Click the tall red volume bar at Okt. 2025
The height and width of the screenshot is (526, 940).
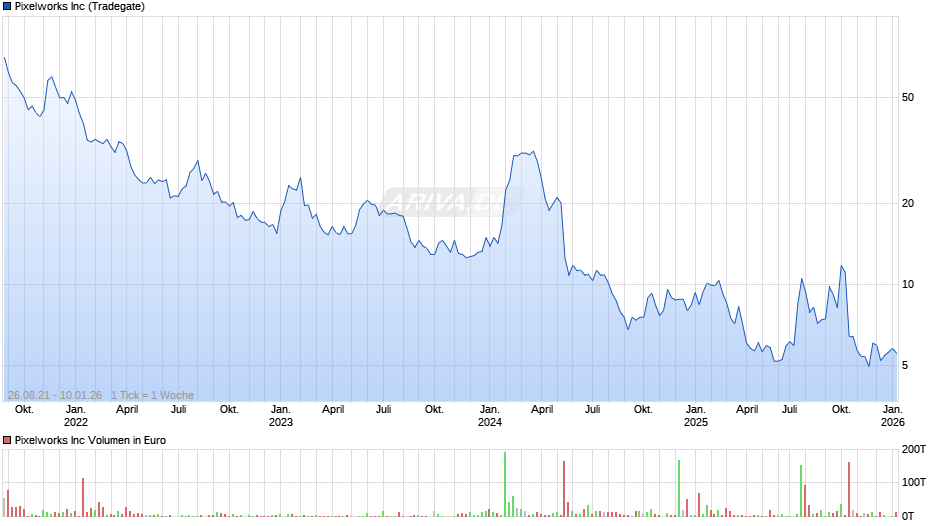pos(849,489)
